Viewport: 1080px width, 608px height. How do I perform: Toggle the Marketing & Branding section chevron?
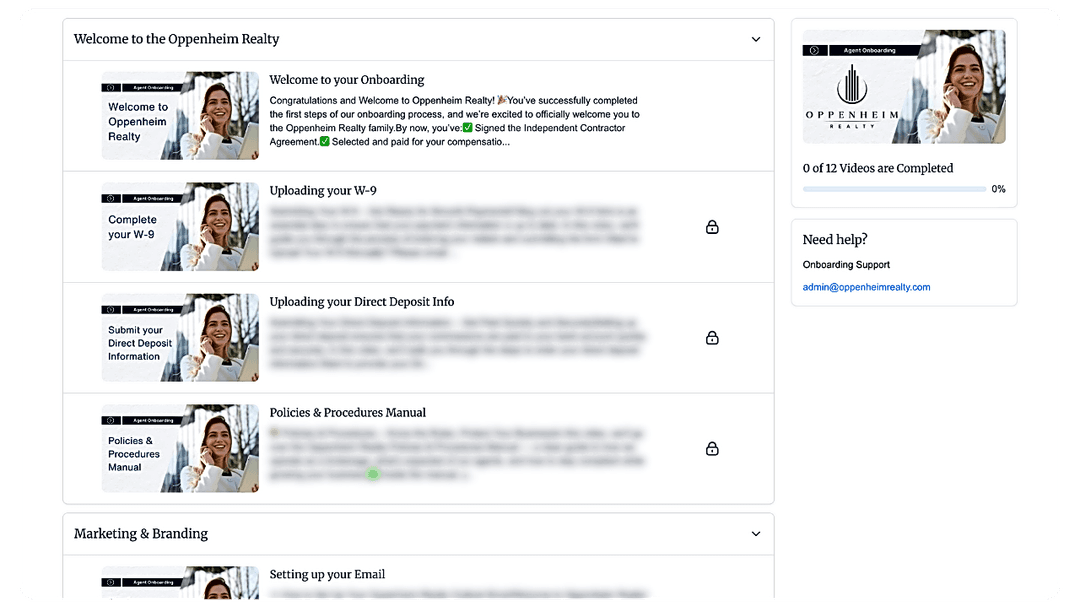(756, 534)
